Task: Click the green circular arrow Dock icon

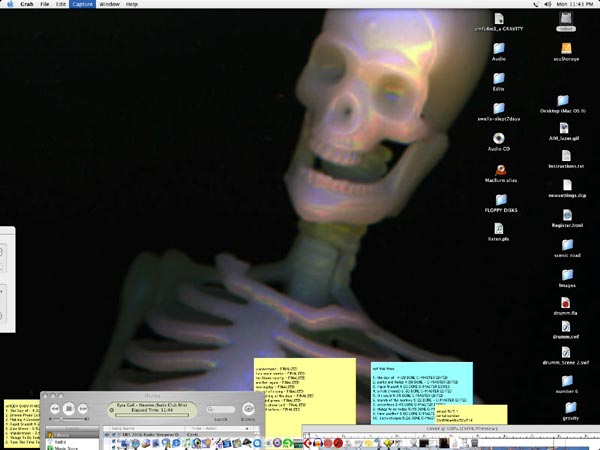Action: [288, 443]
